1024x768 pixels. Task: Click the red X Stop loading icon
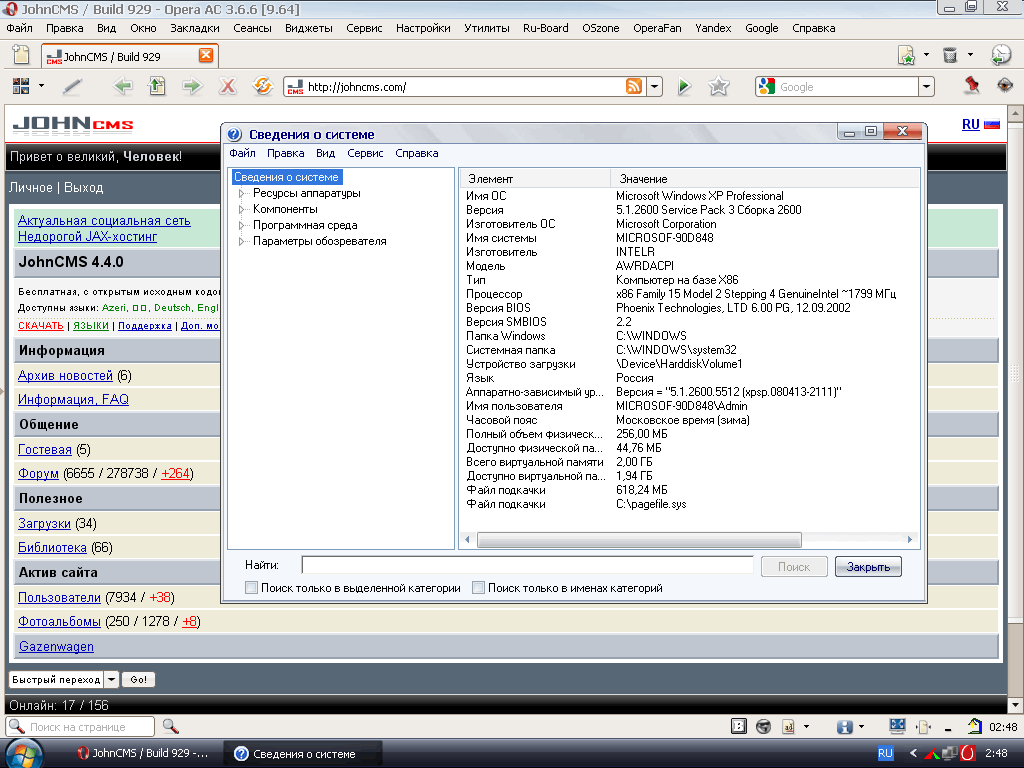click(x=228, y=87)
